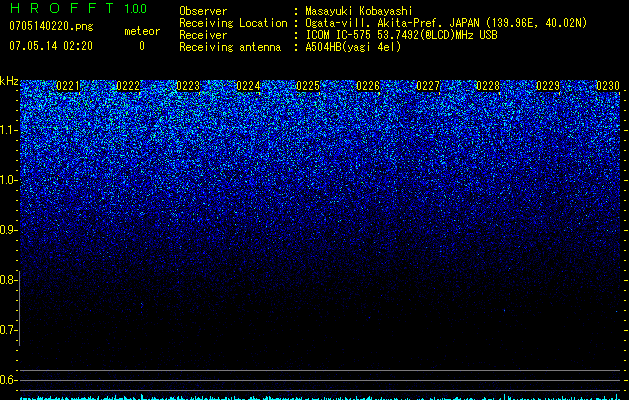Click the 1.1 kHz axis label
The image size is (629, 400).
[x=8, y=130]
